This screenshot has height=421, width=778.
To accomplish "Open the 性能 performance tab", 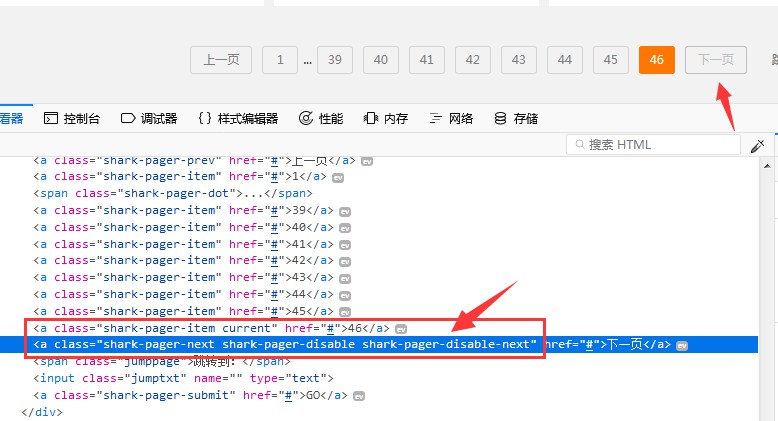I will [321, 119].
